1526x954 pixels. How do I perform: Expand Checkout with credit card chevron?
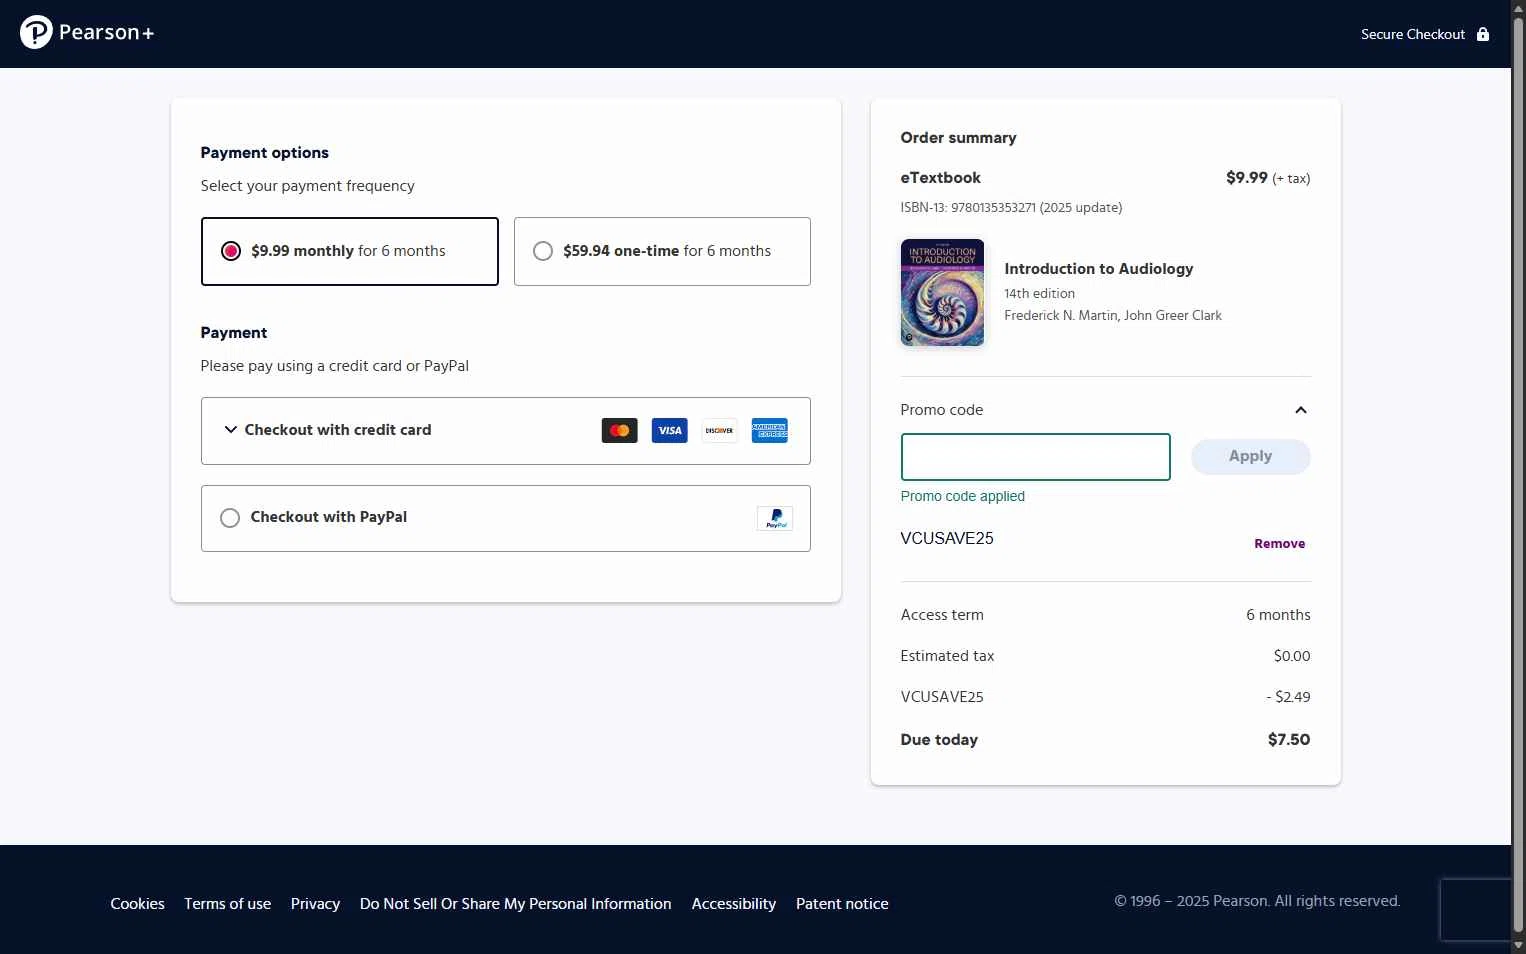pyautogui.click(x=231, y=430)
